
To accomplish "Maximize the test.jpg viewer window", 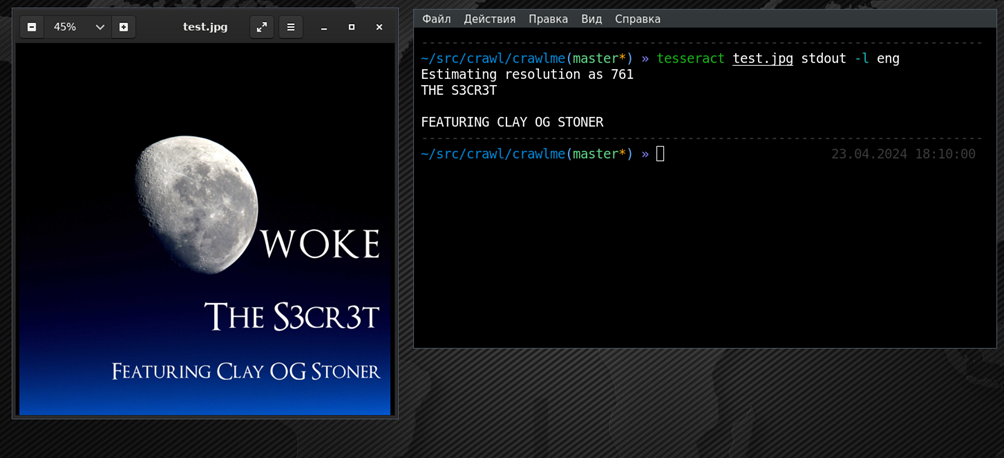I will 351,27.
